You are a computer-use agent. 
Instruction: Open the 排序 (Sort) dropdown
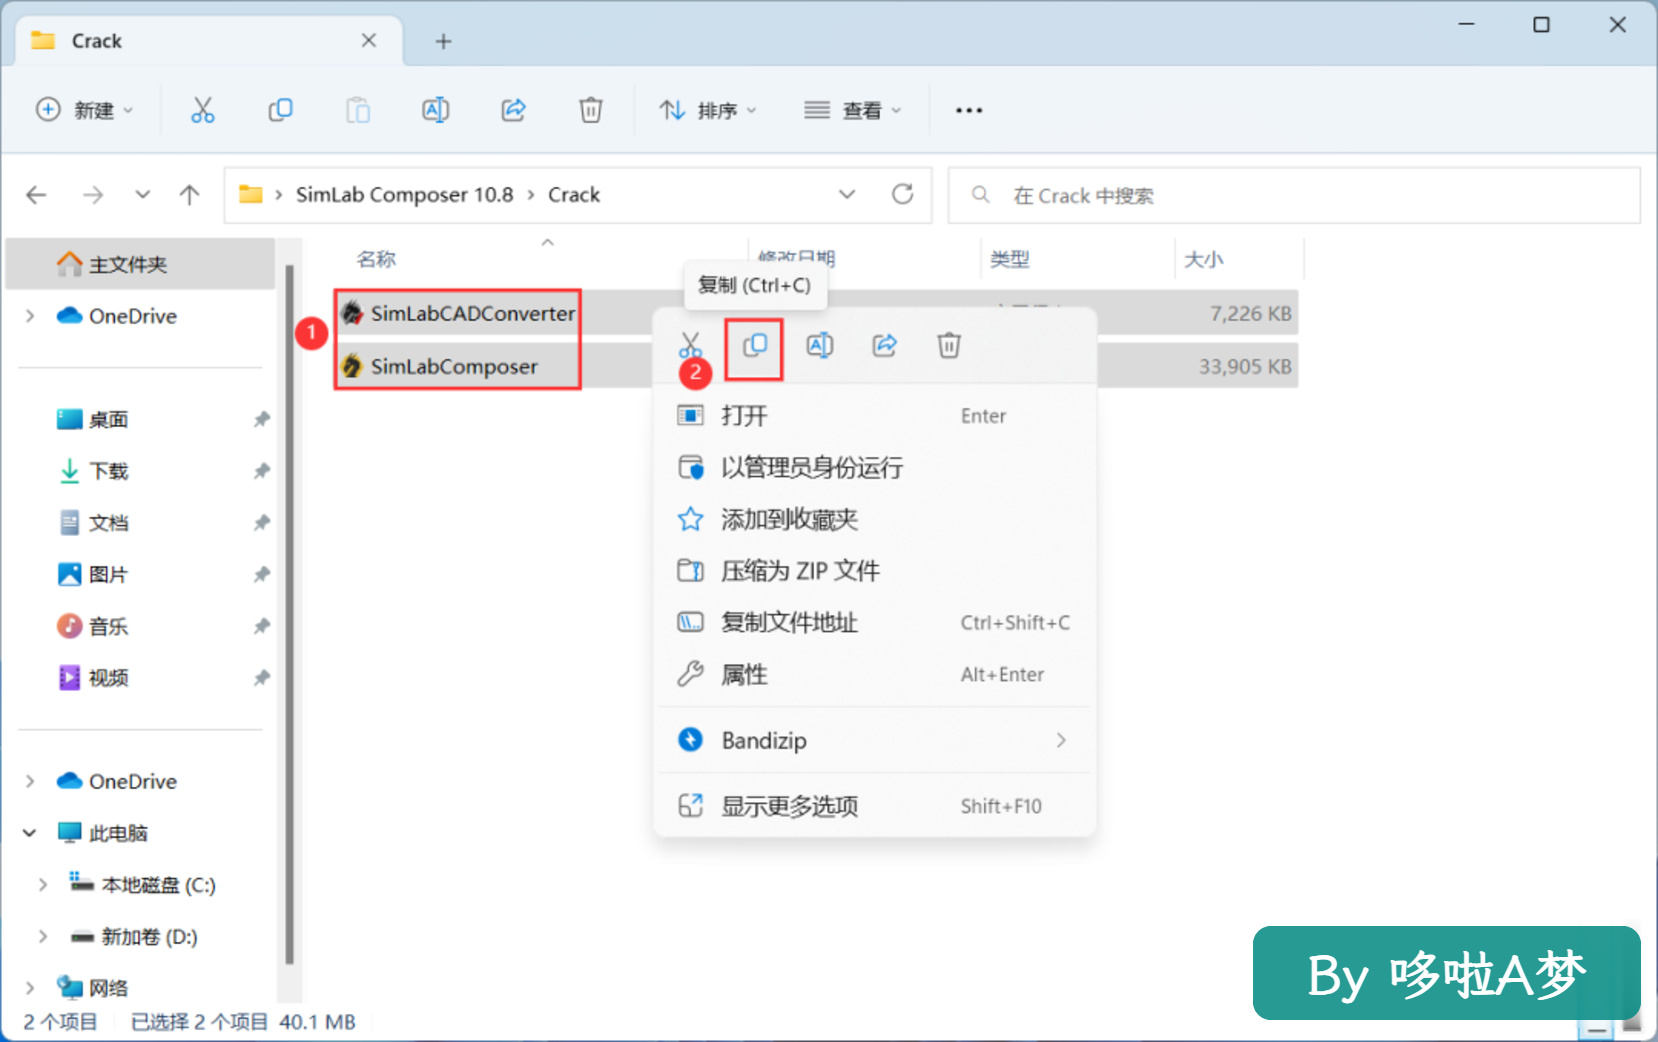pos(708,110)
